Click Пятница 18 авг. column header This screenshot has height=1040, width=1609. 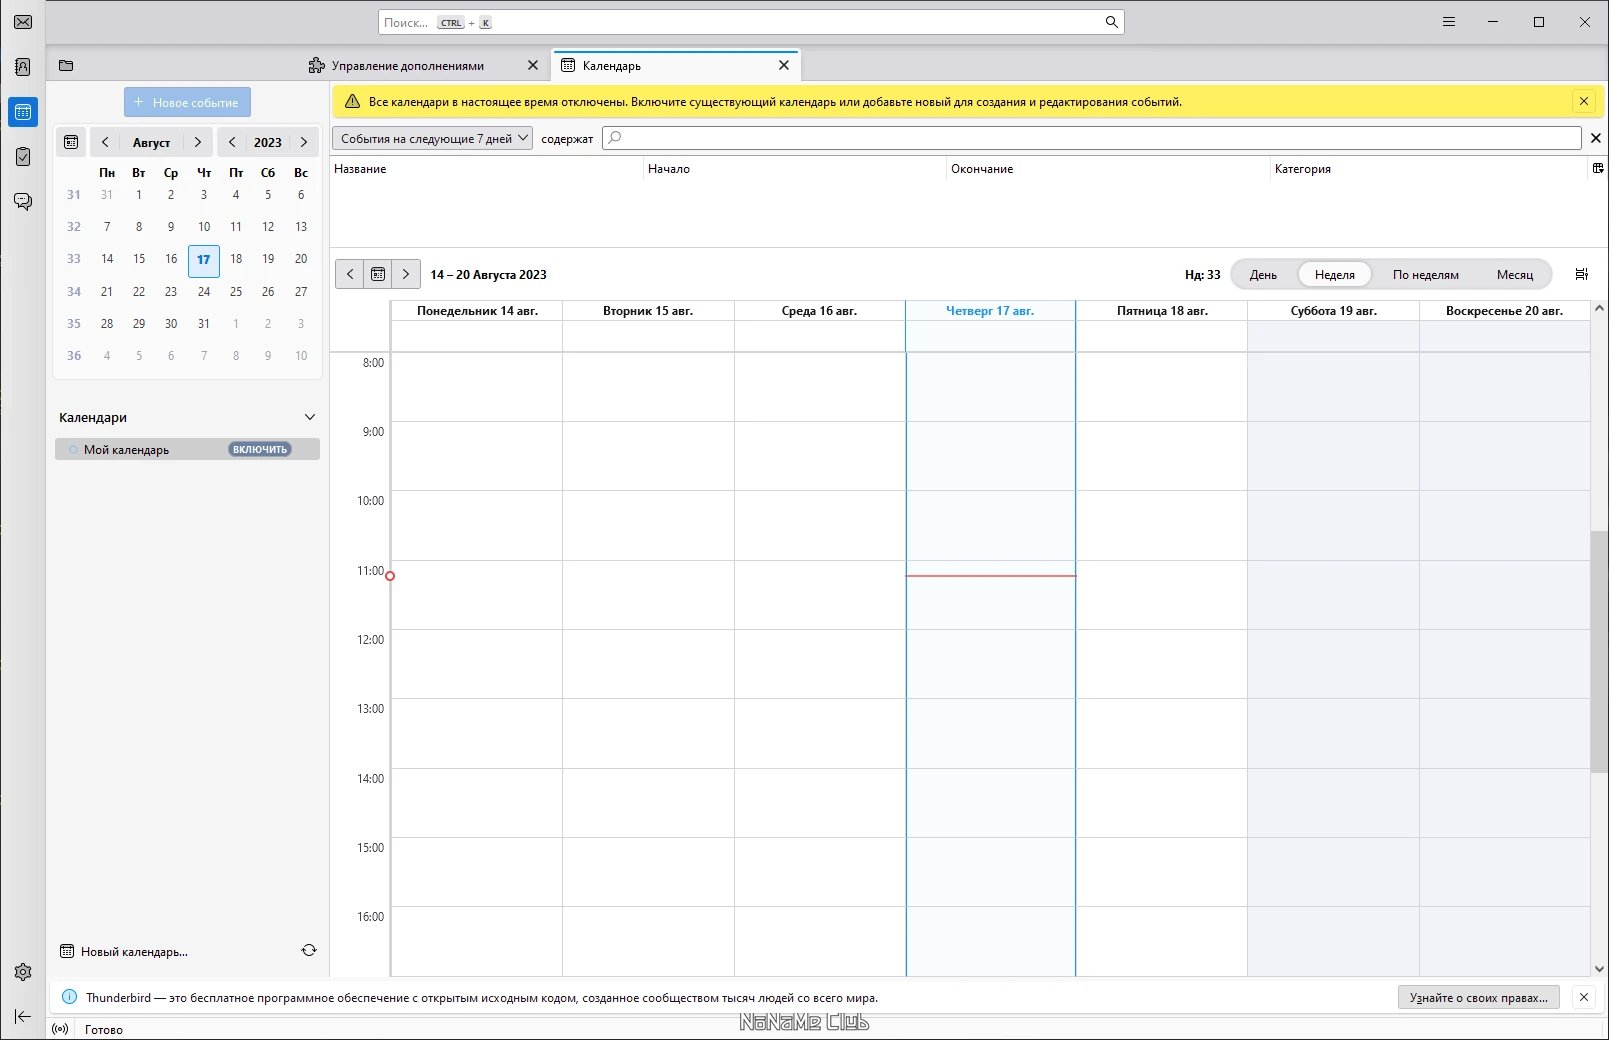1162,311
